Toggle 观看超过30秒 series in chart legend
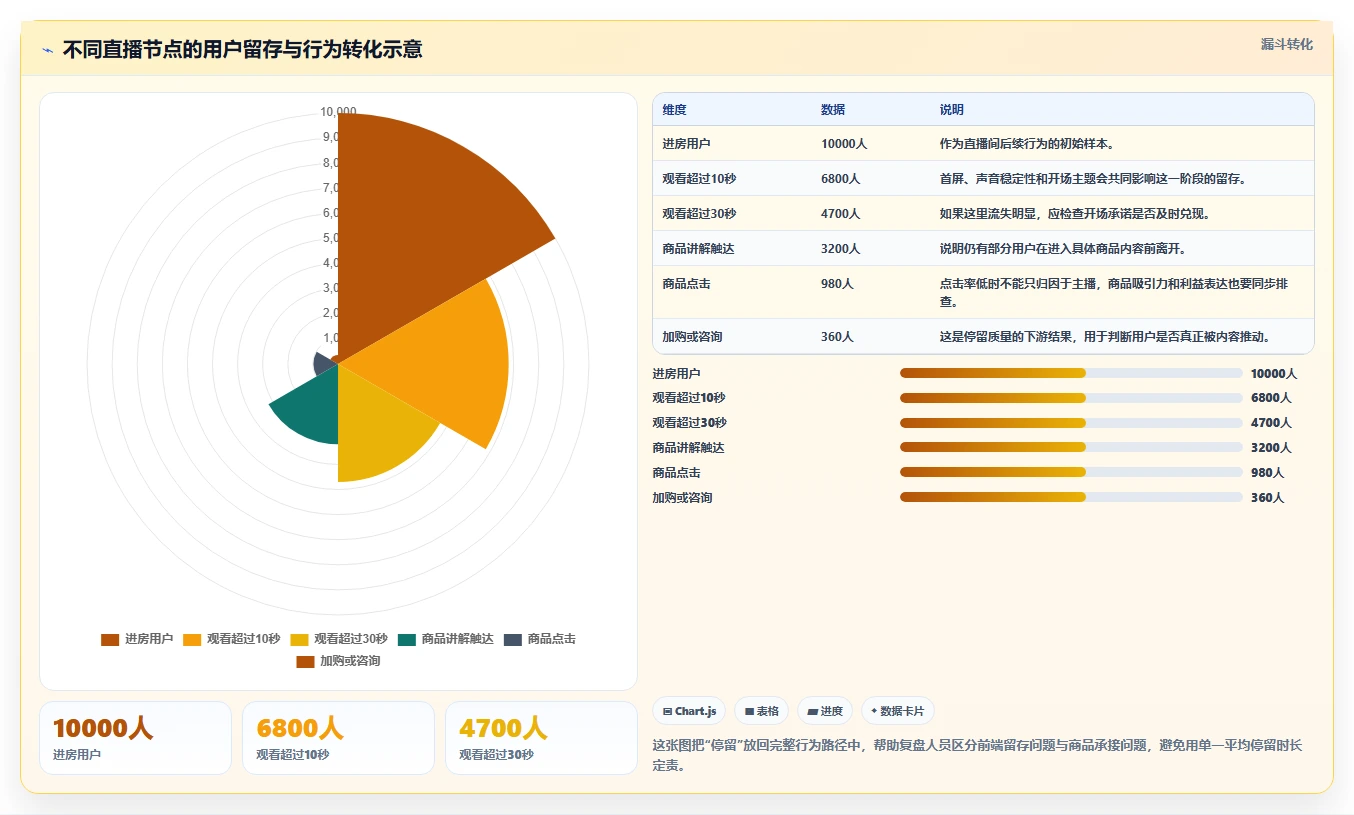 tap(339, 639)
